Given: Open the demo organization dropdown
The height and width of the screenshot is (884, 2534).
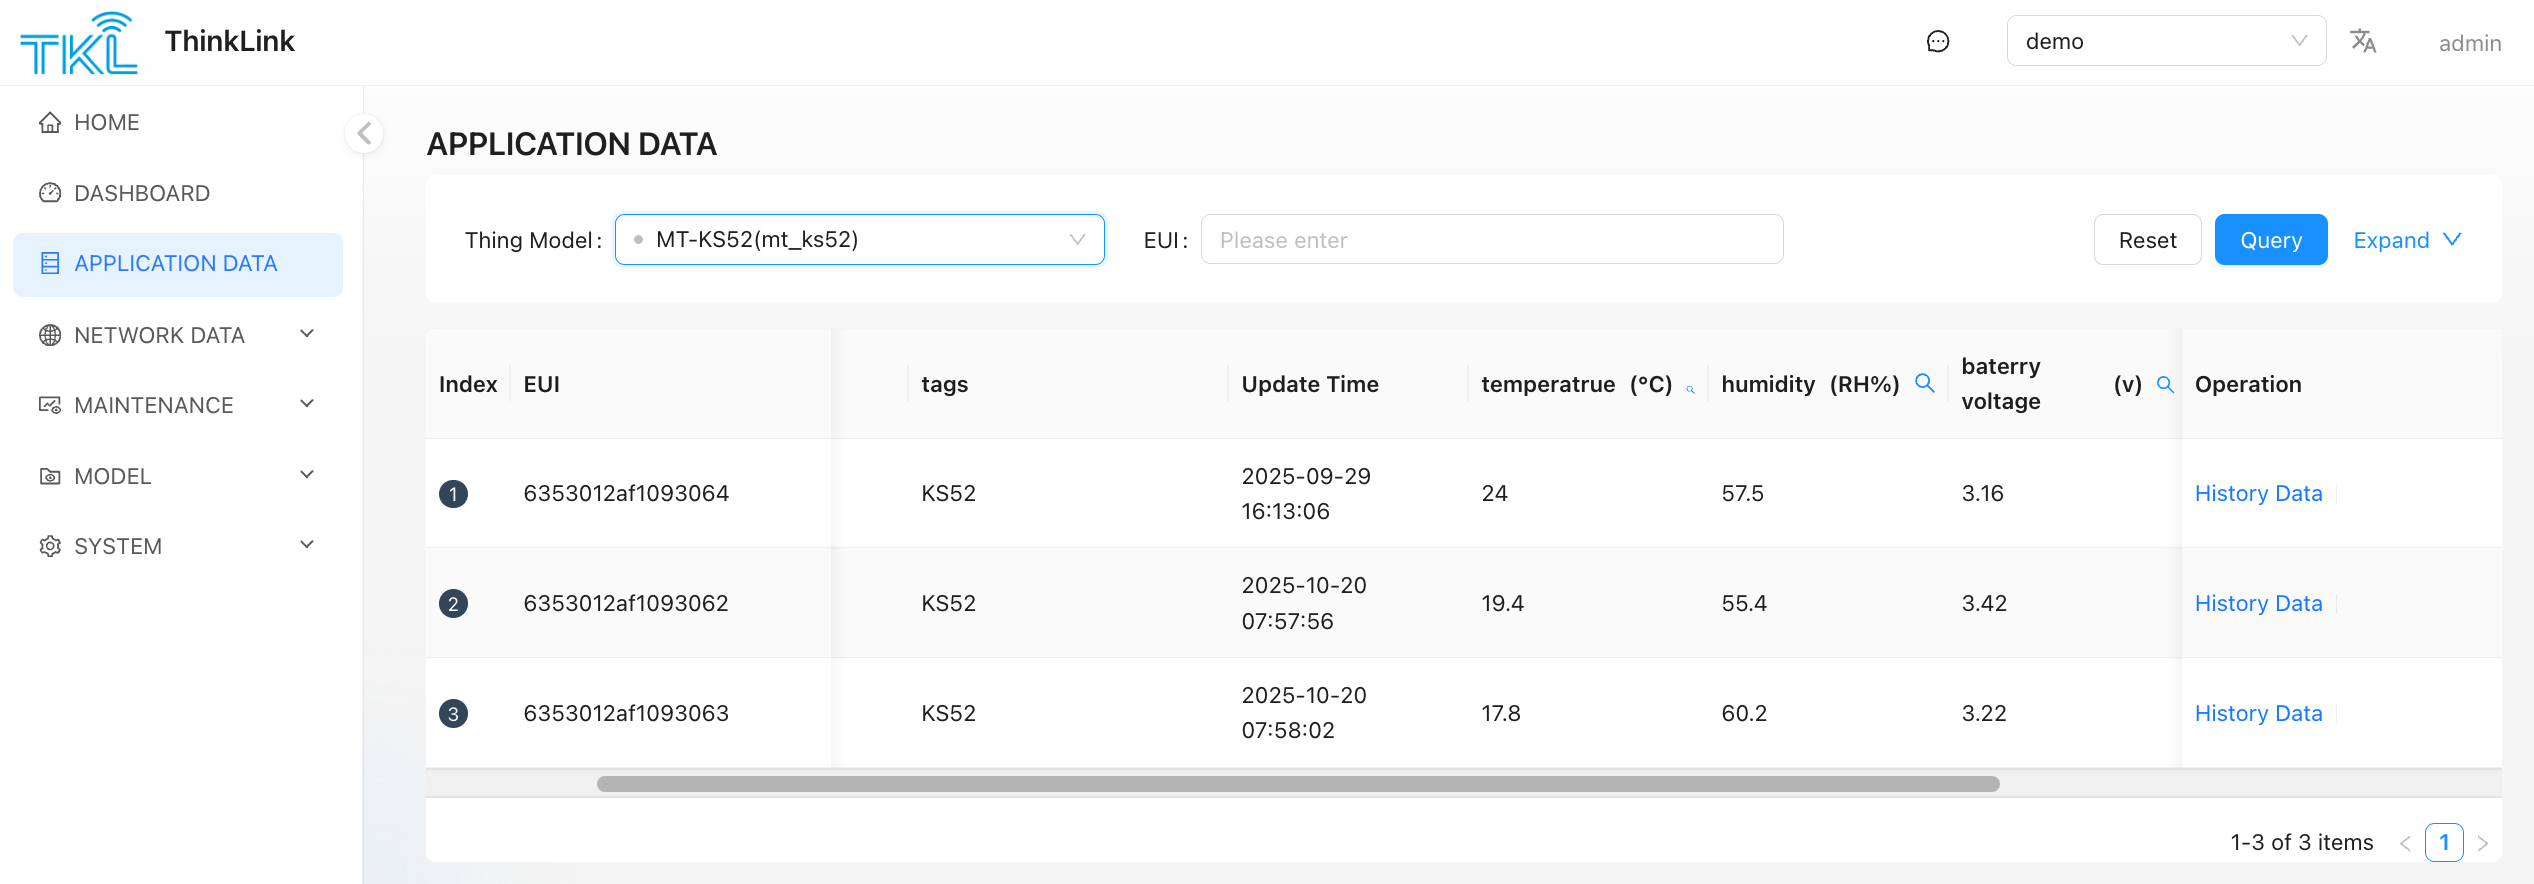Looking at the screenshot, I should 2165,41.
